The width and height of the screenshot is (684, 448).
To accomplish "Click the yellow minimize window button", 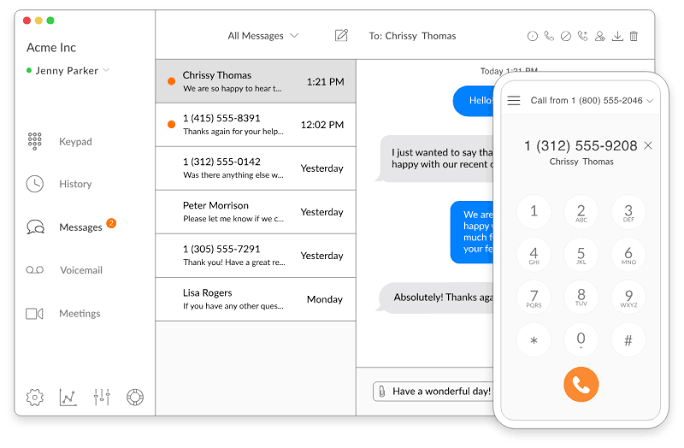I will [38, 21].
